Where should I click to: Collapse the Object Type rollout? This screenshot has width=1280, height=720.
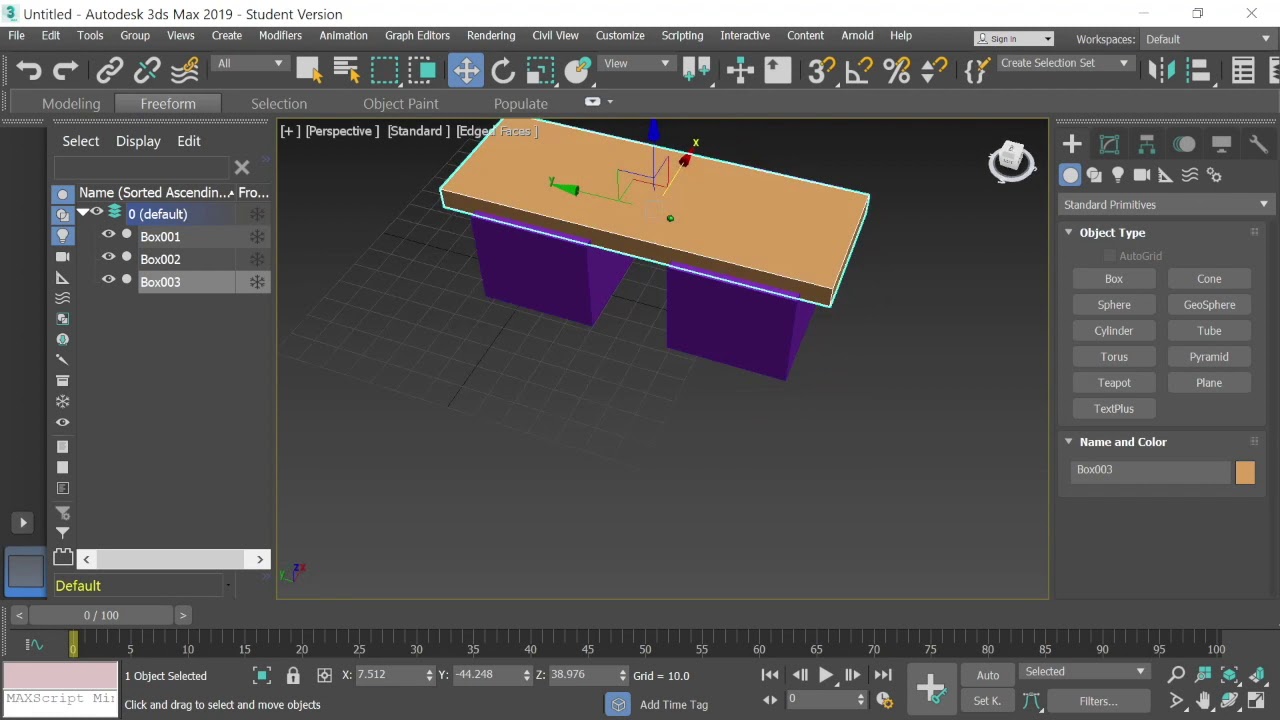pos(1069,232)
